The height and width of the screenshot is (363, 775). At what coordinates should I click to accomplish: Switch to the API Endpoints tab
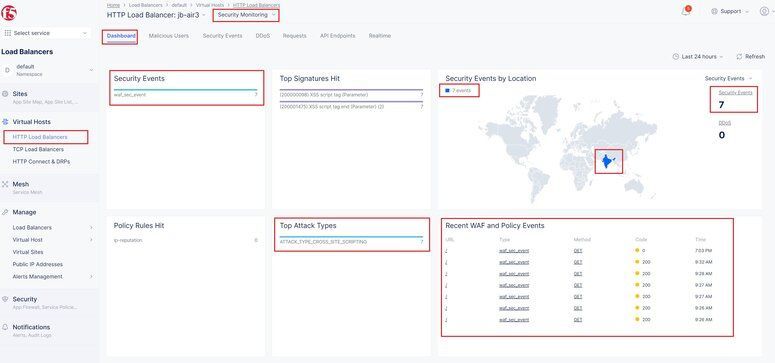tap(338, 36)
